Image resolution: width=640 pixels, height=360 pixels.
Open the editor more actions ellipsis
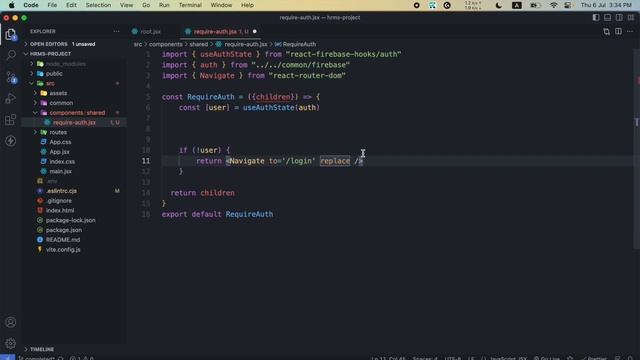point(630,31)
